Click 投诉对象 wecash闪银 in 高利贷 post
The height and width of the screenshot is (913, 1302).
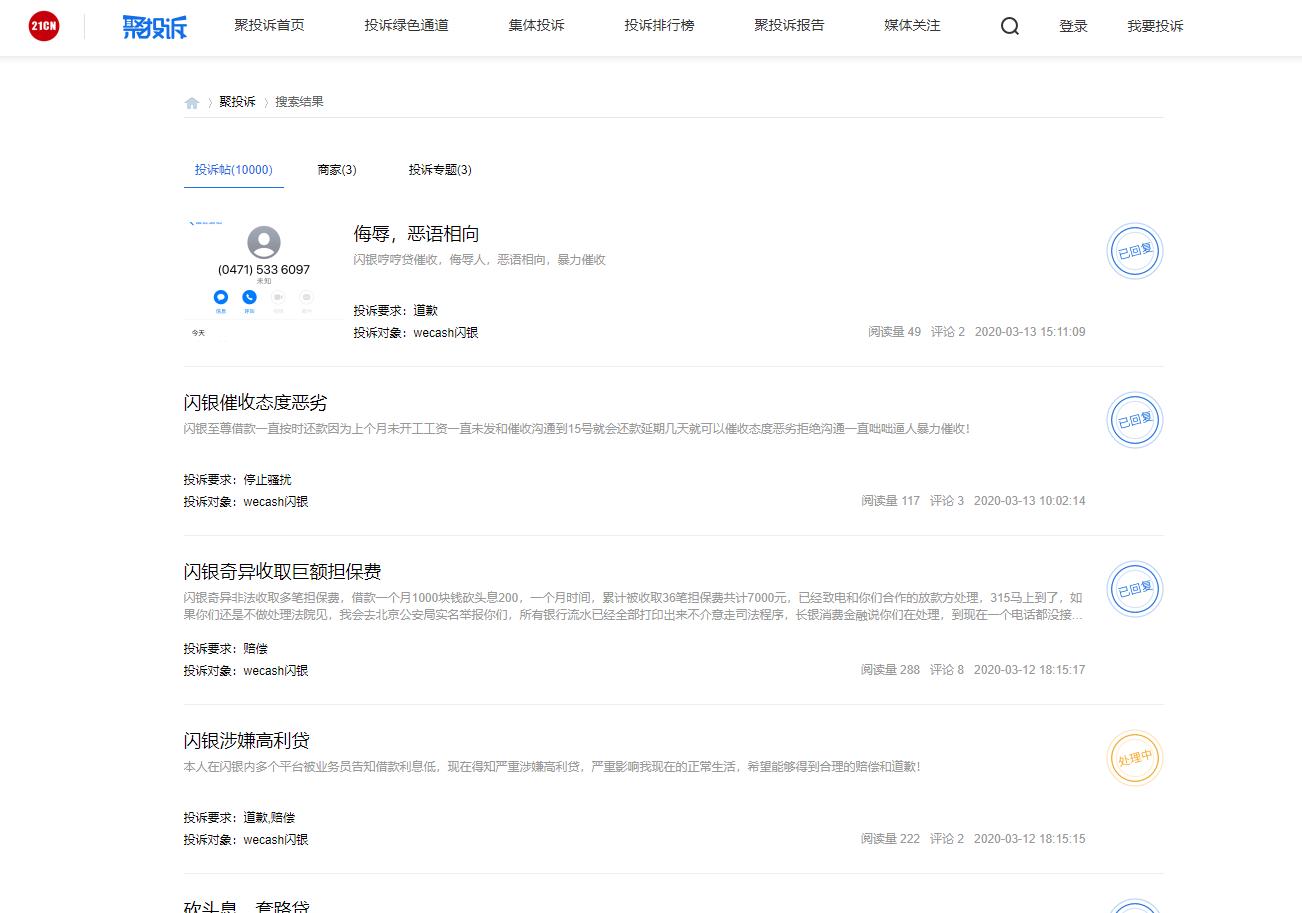tap(245, 840)
